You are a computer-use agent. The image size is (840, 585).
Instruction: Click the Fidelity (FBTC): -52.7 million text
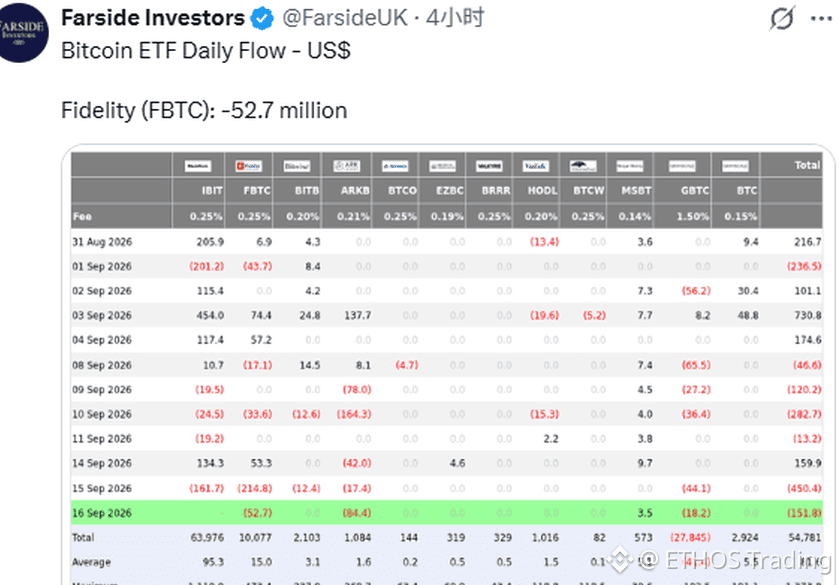pos(204,110)
